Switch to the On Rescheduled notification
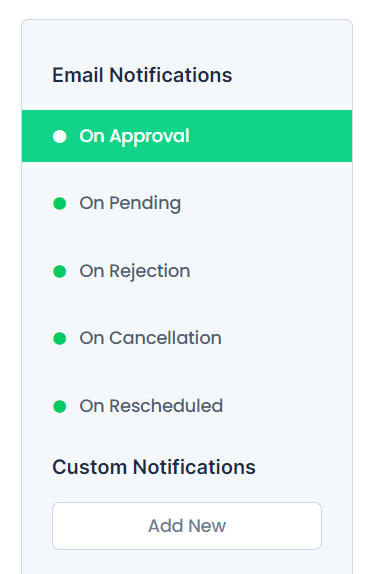Screen dimensions: 375x574 point(187,406)
